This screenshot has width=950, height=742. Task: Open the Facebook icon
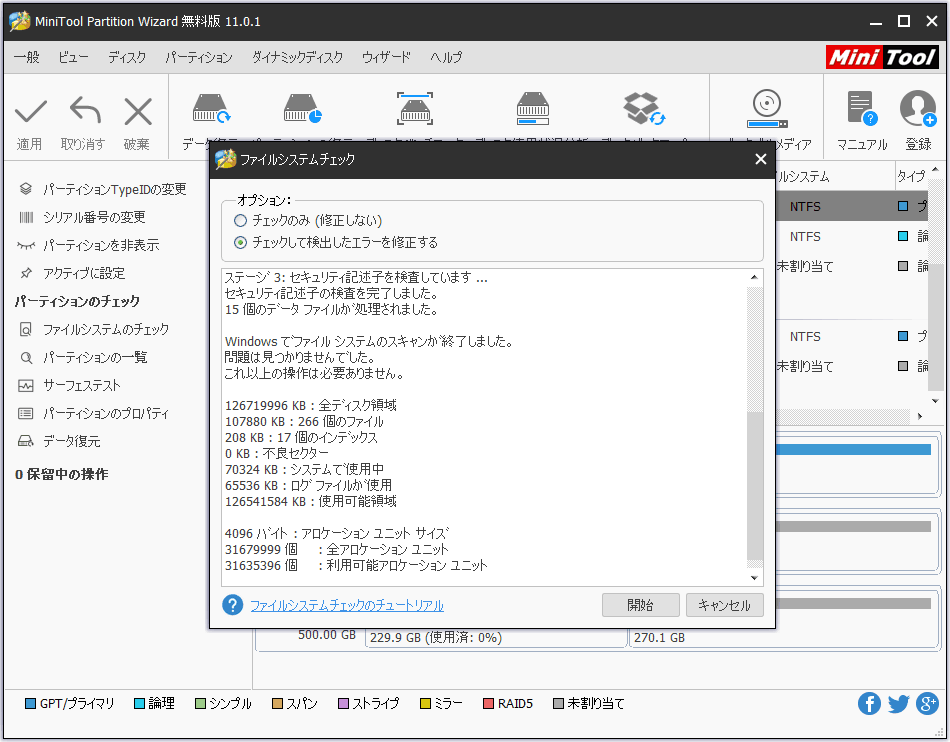869,703
